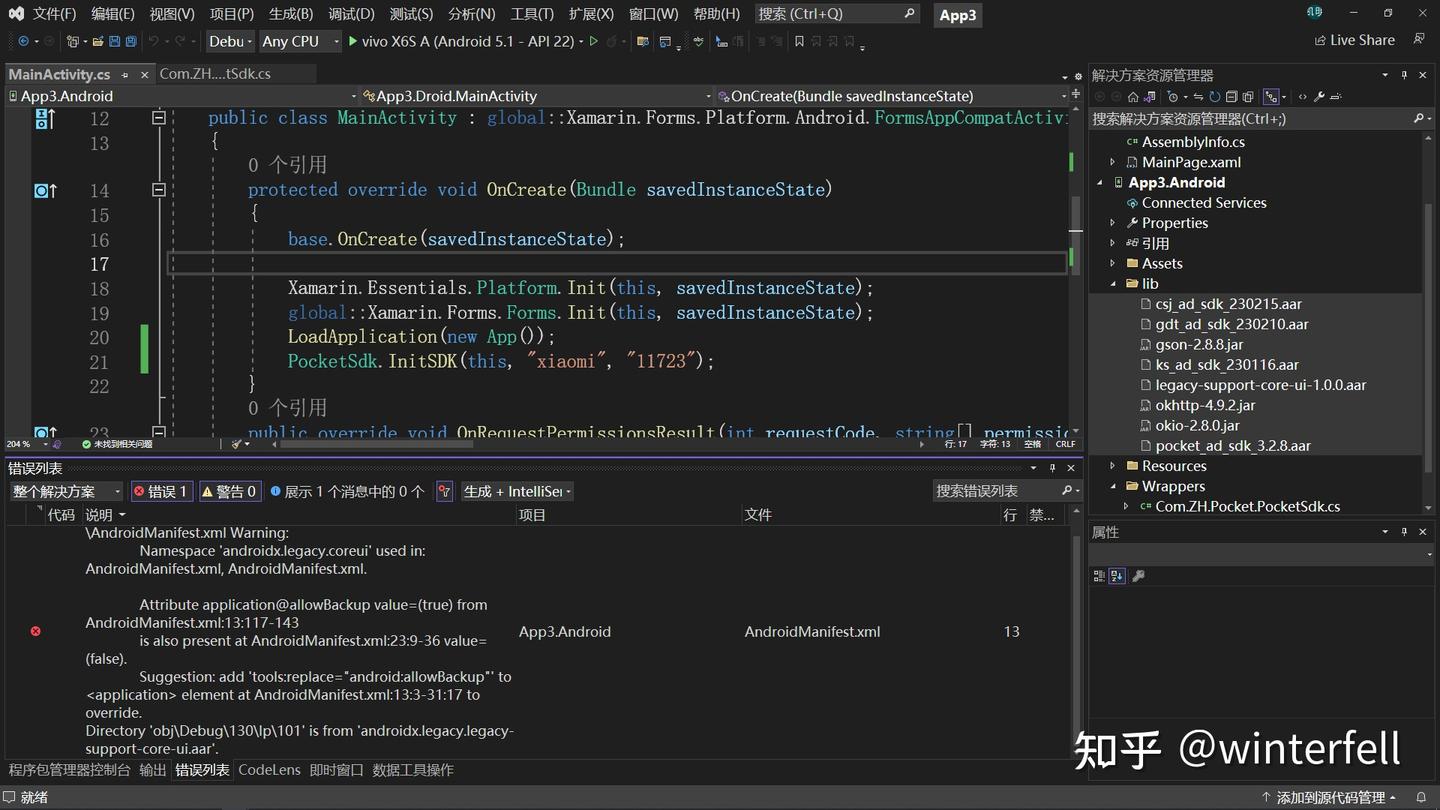Screen dimensions: 1440x810
Task: Open the Debug configuration dropdown
Action: pos(229,41)
